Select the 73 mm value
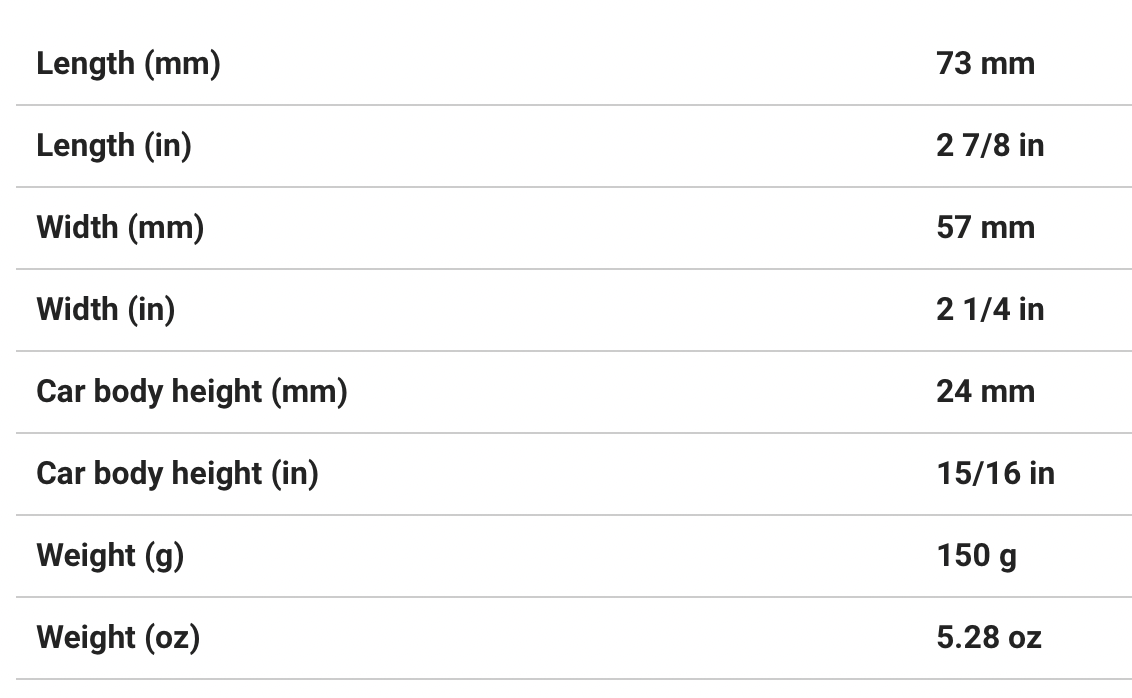Screen dimensions: 1132x698 [x=985, y=64]
